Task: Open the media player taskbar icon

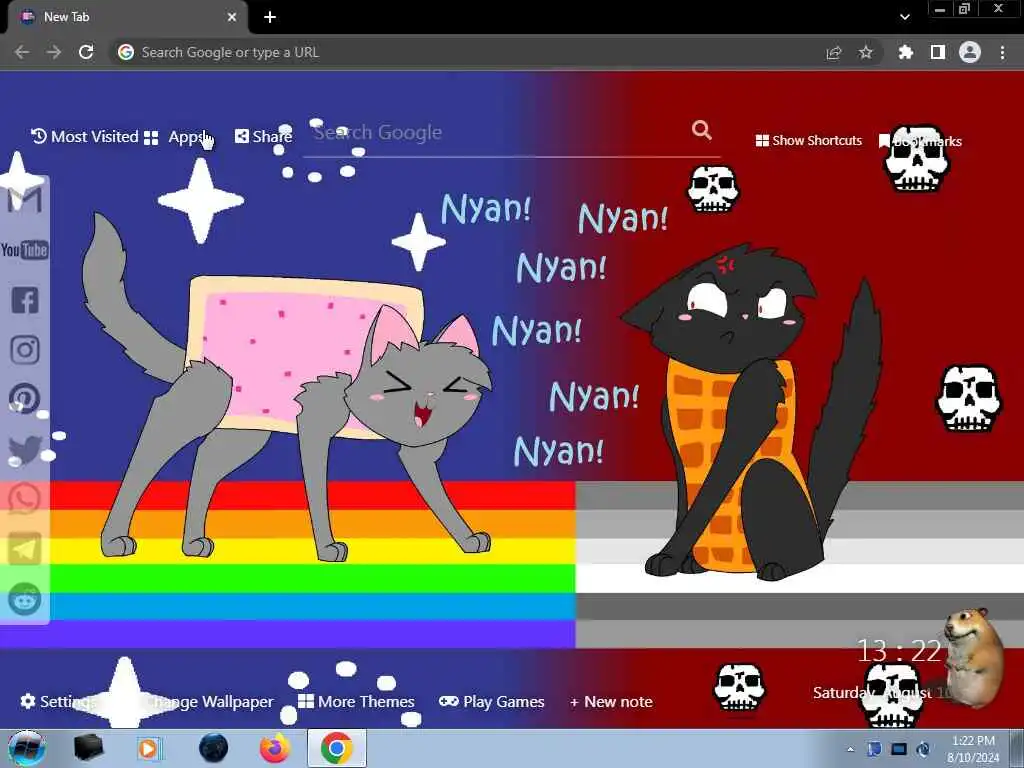Action: coord(148,748)
